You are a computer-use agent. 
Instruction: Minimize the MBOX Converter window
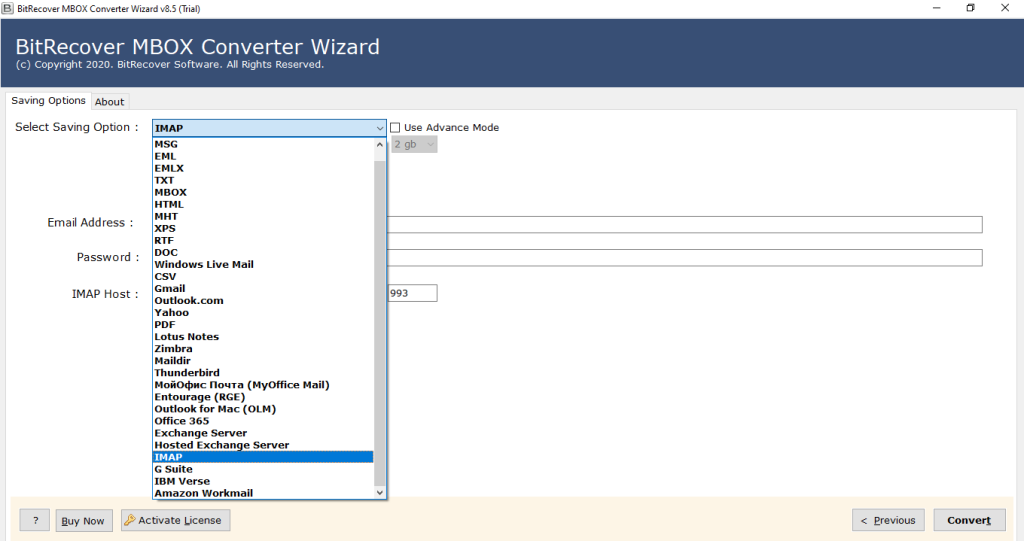tap(936, 8)
